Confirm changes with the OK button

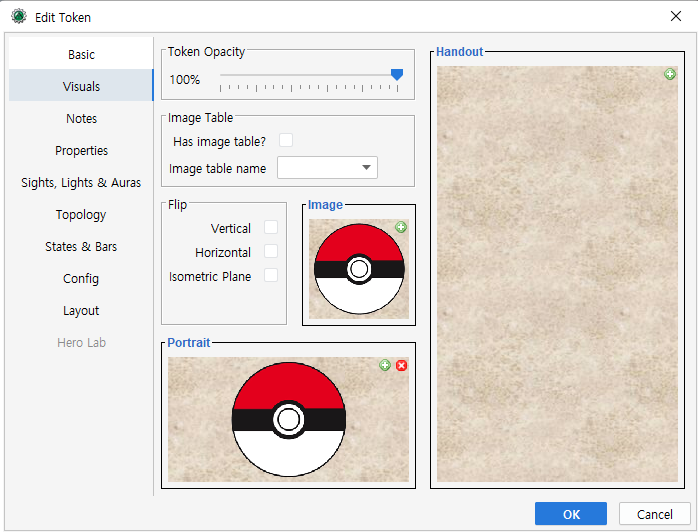tap(571, 514)
